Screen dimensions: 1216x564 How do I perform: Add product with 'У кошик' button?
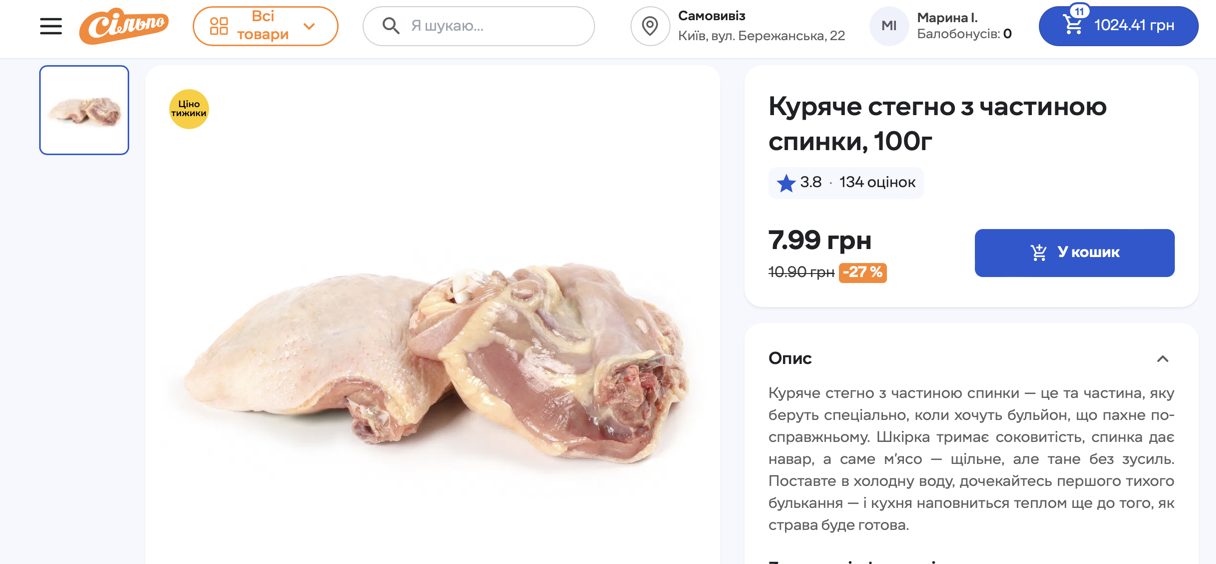[x=1074, y=253]
